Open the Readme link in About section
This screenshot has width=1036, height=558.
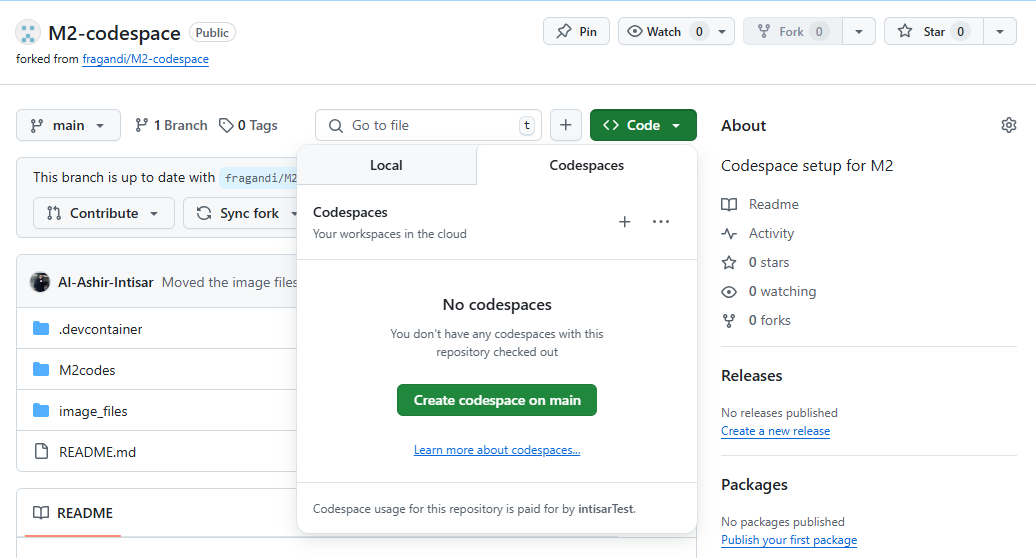coord(773,204)
